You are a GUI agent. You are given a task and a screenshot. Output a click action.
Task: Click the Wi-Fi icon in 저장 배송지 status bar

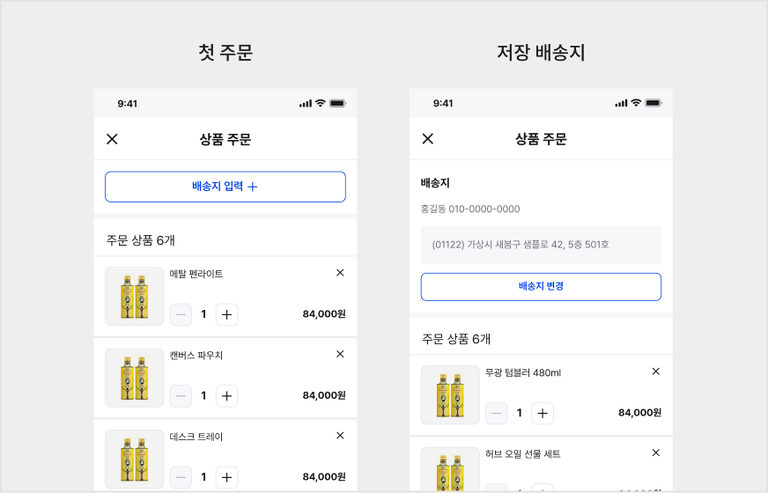pos(636,102)
